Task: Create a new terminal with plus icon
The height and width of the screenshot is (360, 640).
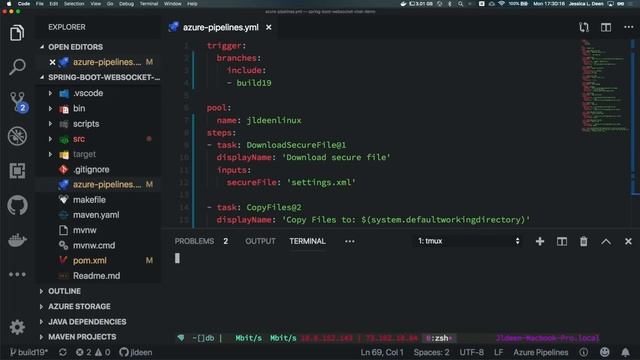Action: [540, 241]
